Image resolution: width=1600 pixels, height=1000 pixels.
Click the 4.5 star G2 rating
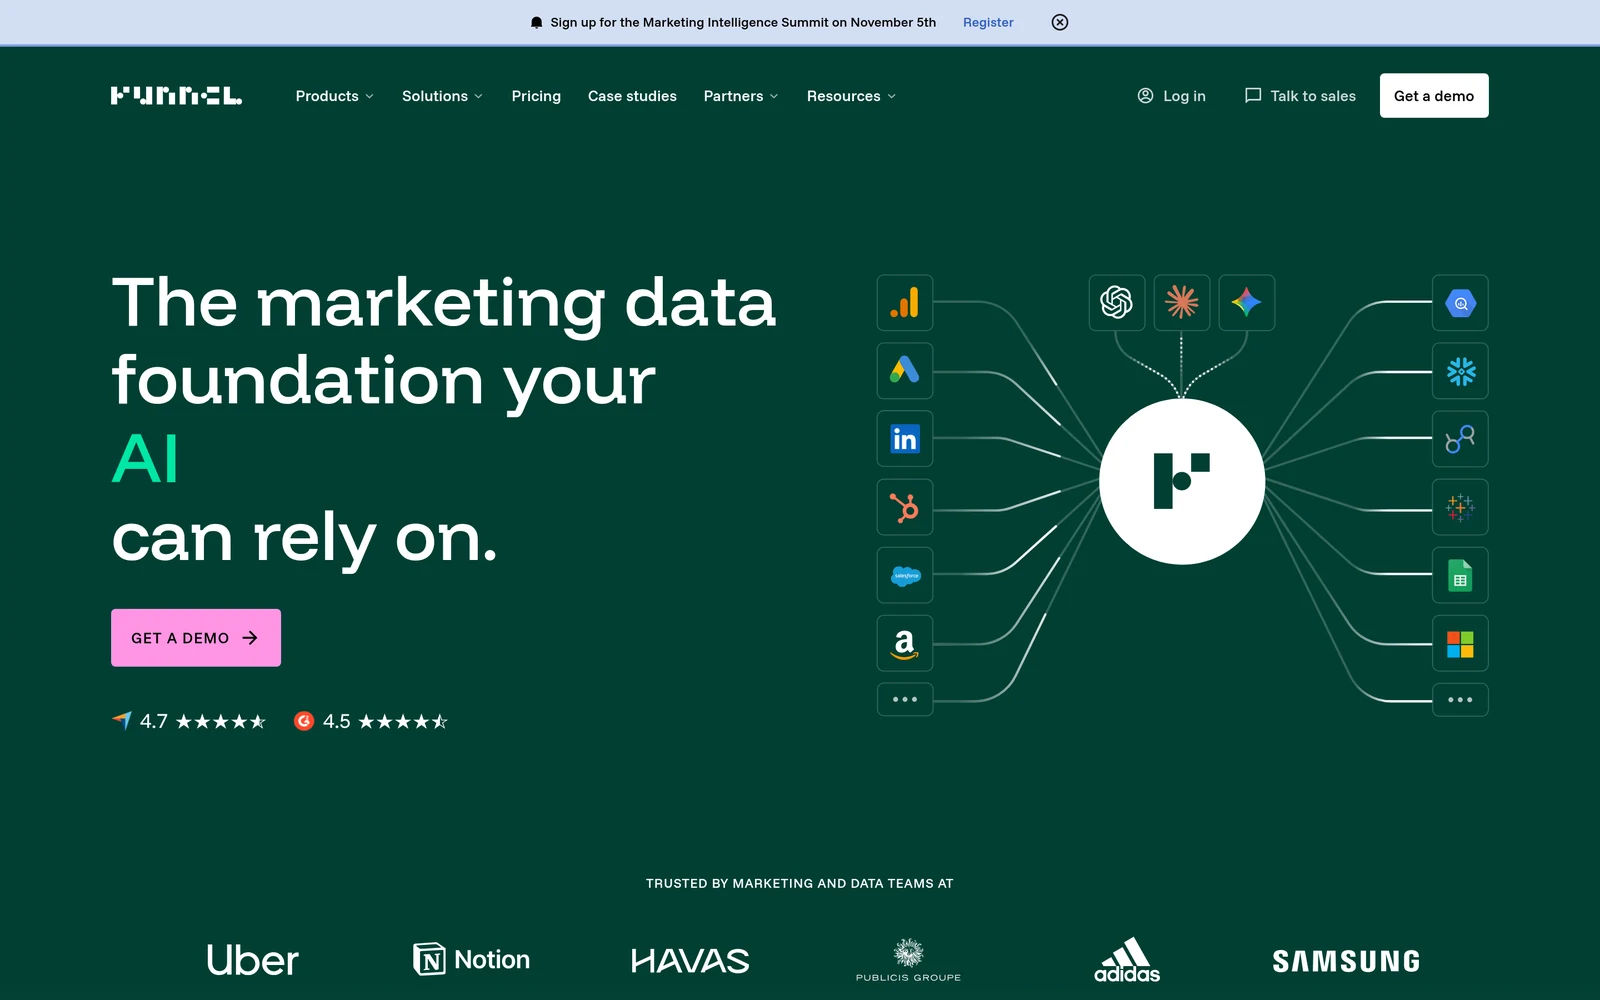pos(371,721)
